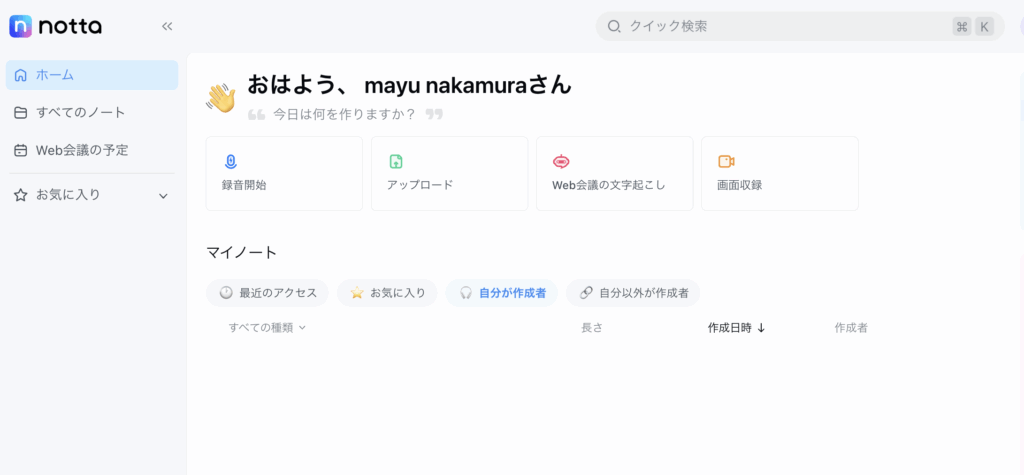
Task: Click the magnifier icon in quick search
Action: [614, 27]
